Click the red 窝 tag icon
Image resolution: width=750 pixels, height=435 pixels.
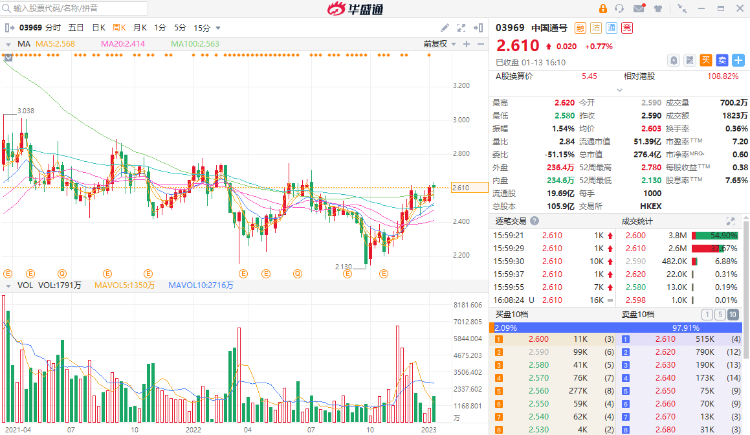click(627, 28)
